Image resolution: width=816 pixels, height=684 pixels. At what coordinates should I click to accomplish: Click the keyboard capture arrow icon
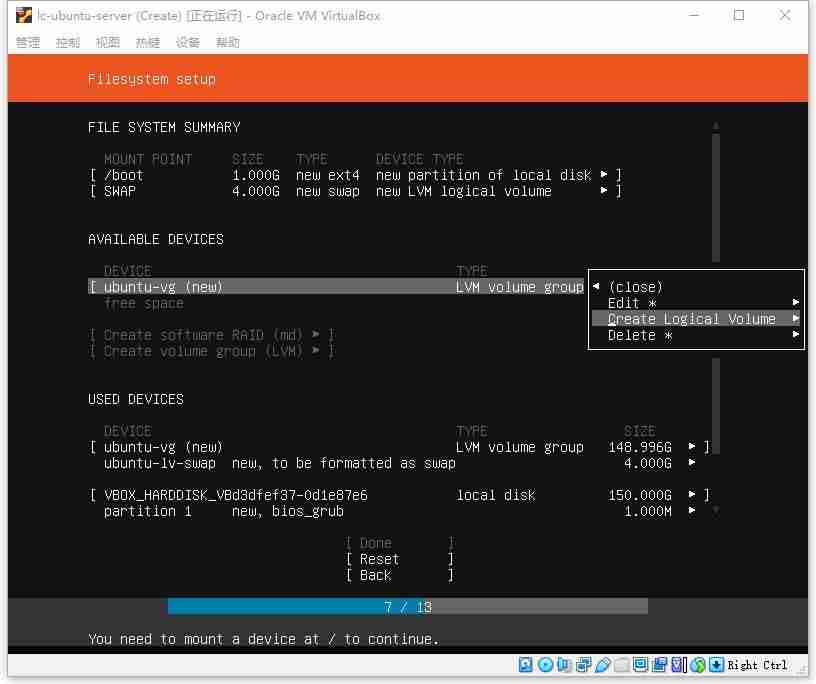click(717, 665)
